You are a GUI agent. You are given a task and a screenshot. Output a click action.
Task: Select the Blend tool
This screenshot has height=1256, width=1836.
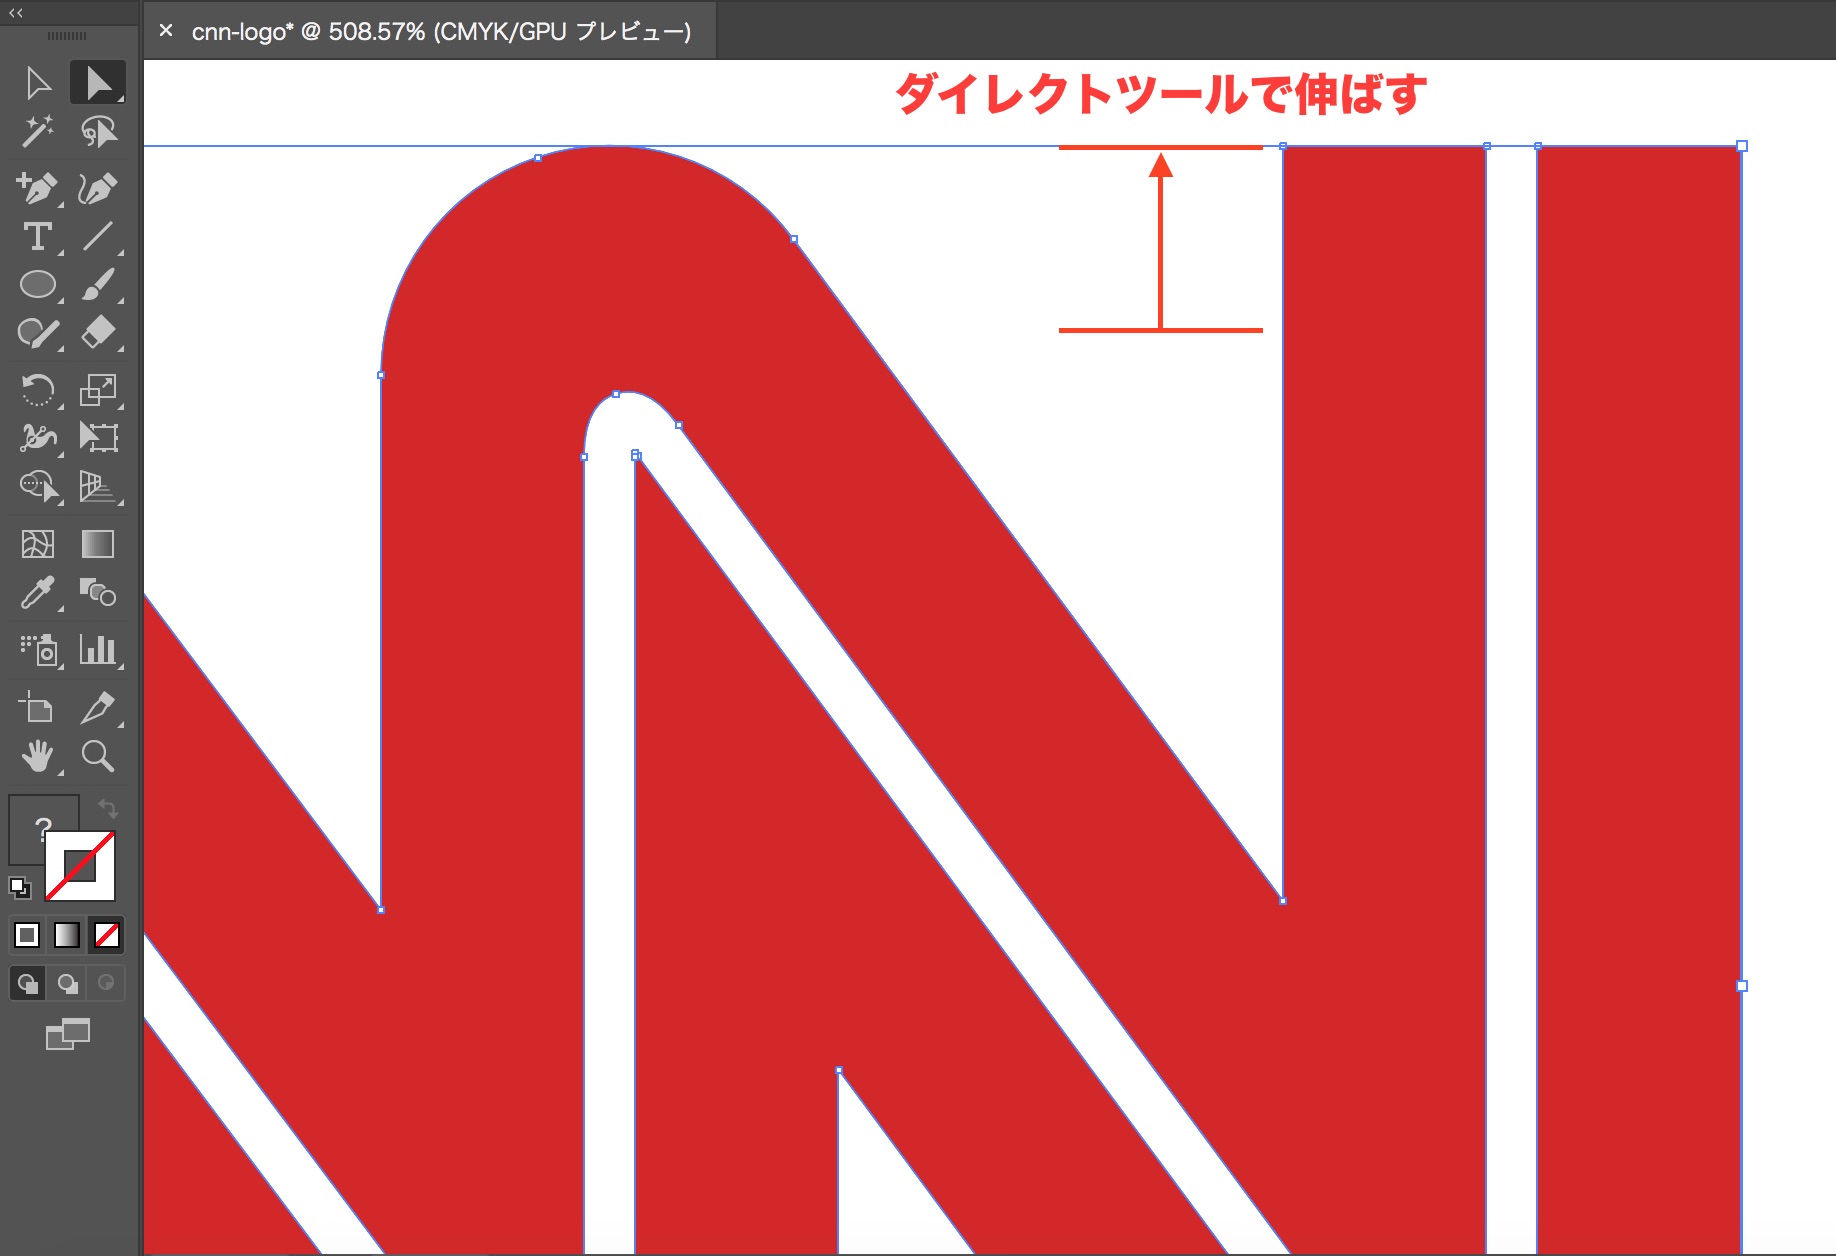point(98,593)
